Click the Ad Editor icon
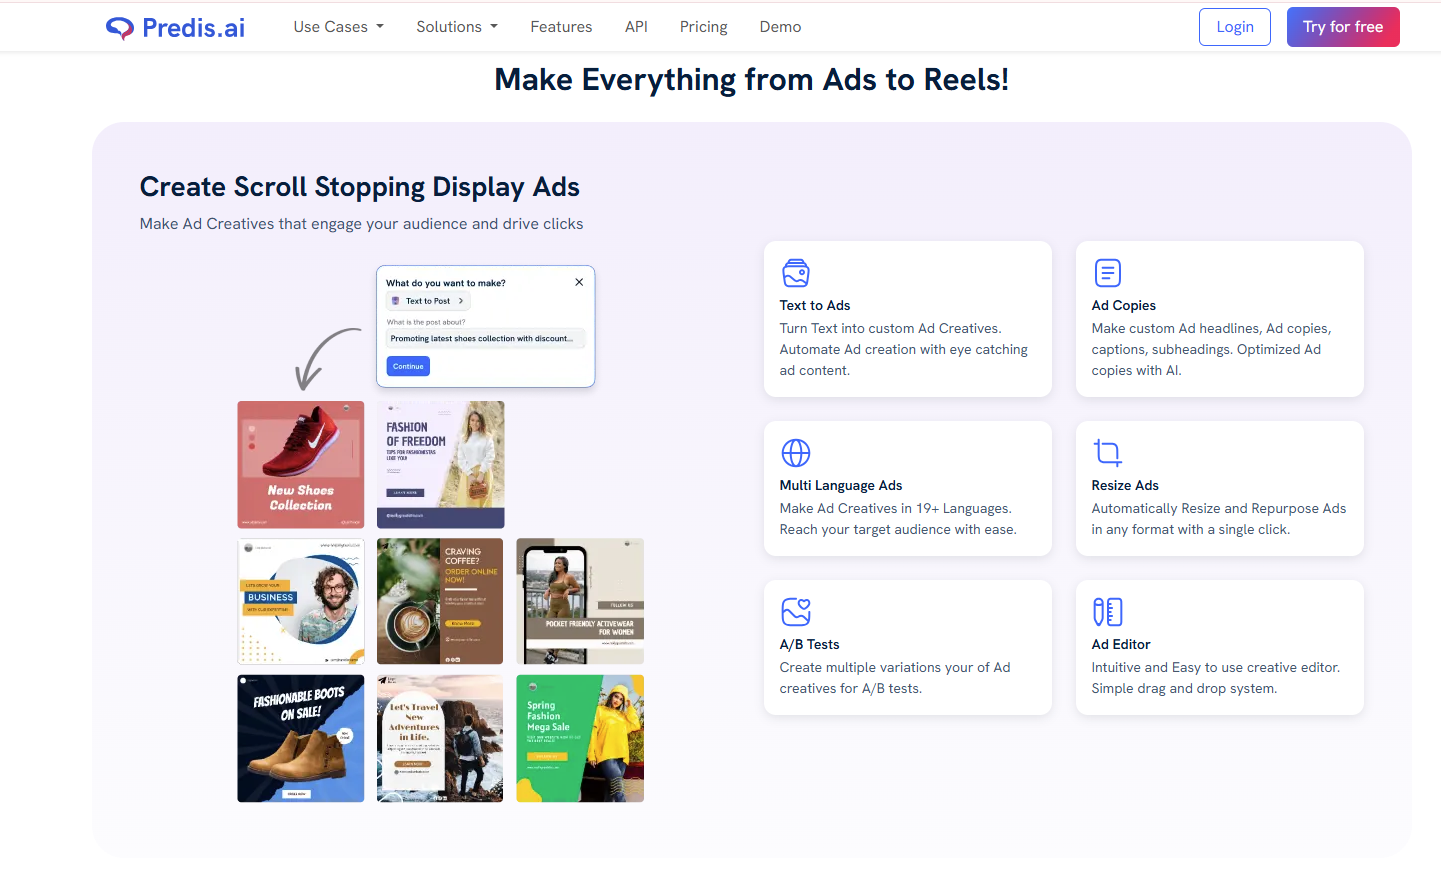This screenshot has height=885, width=1441. 1108,612
